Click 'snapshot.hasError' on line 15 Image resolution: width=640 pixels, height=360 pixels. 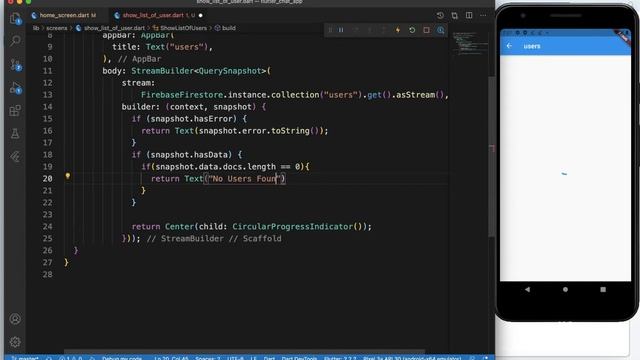(193, 119)
